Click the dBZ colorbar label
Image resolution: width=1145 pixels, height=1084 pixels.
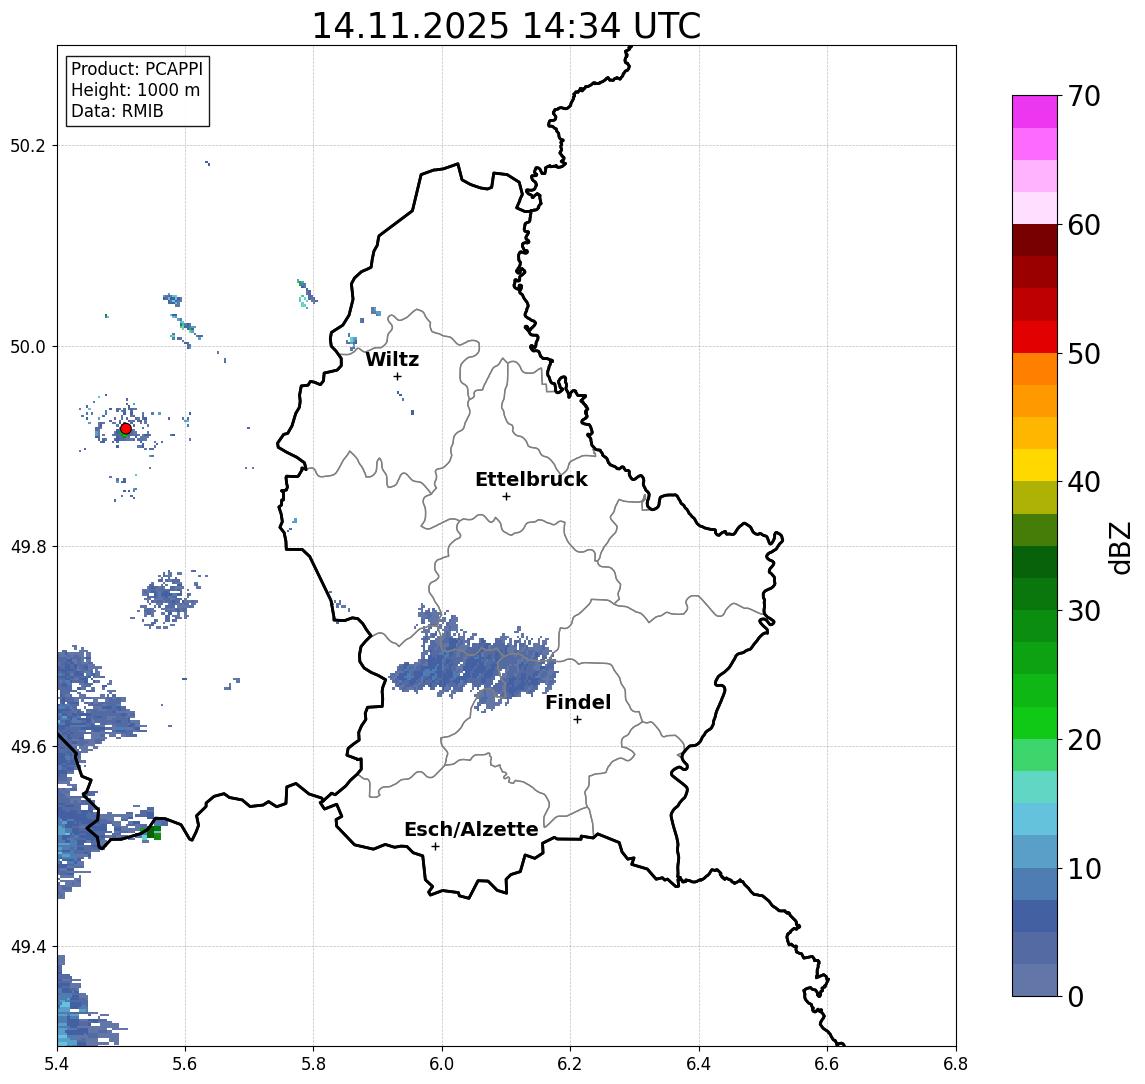click(1120, 548)
